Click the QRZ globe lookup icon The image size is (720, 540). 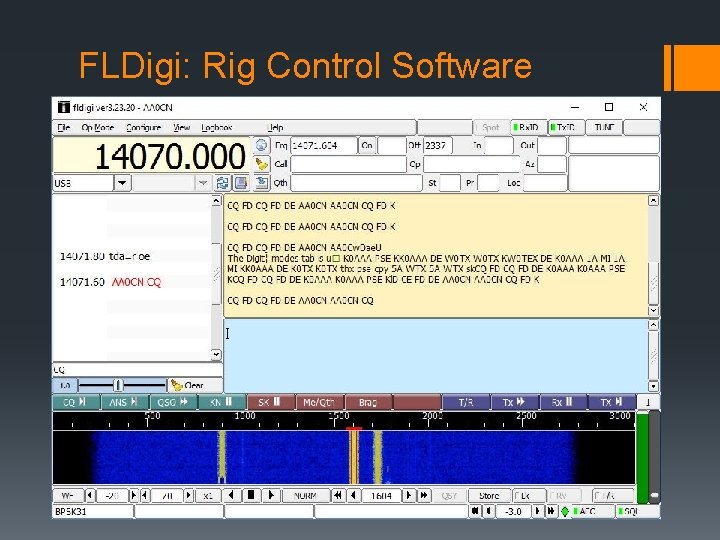tap(261, 146)
